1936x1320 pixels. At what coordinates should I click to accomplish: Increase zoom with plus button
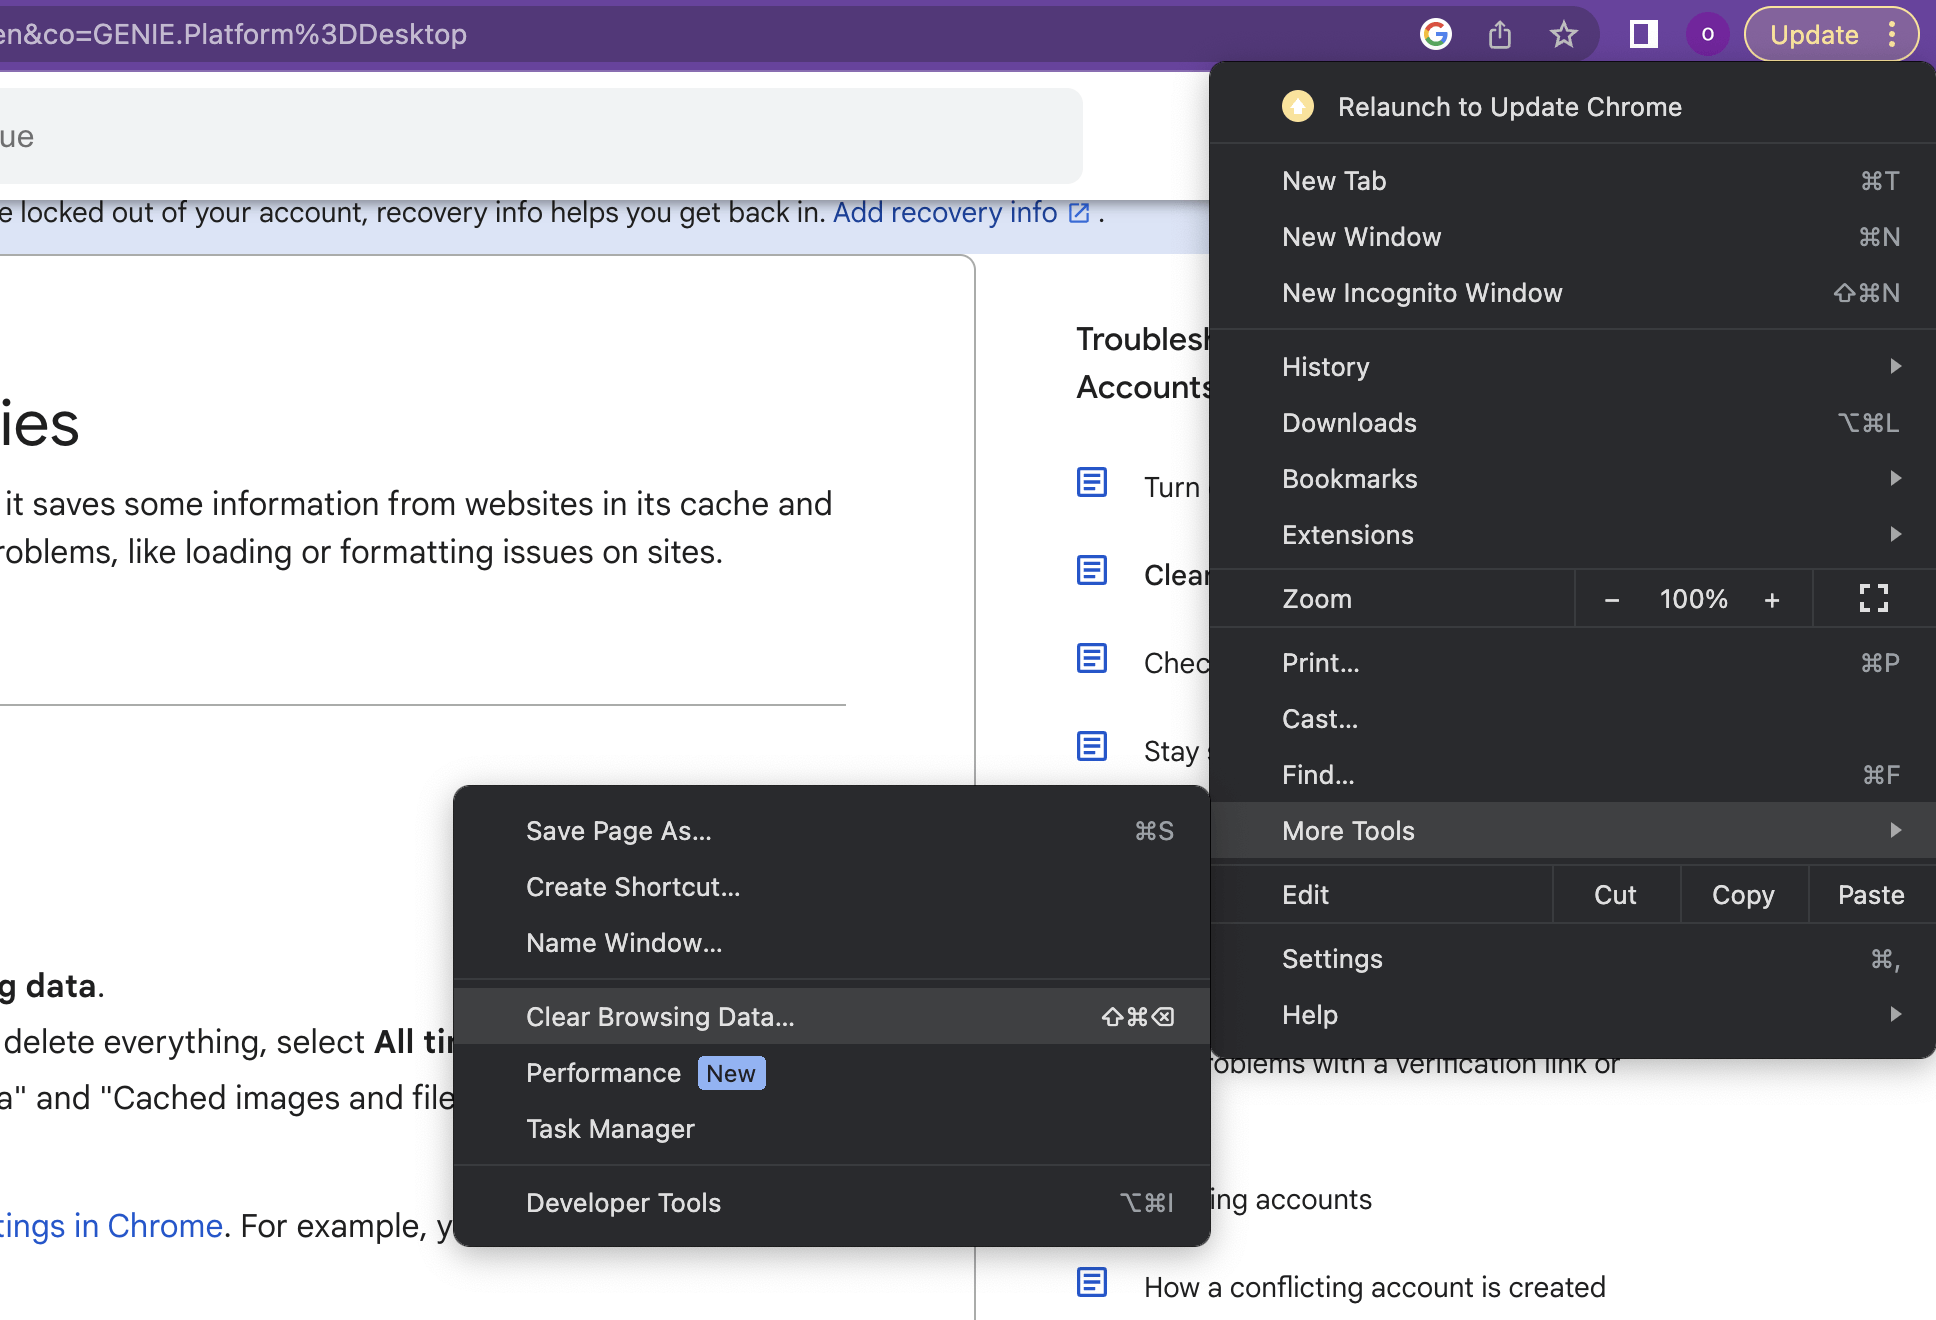[x=1772, y=600]
